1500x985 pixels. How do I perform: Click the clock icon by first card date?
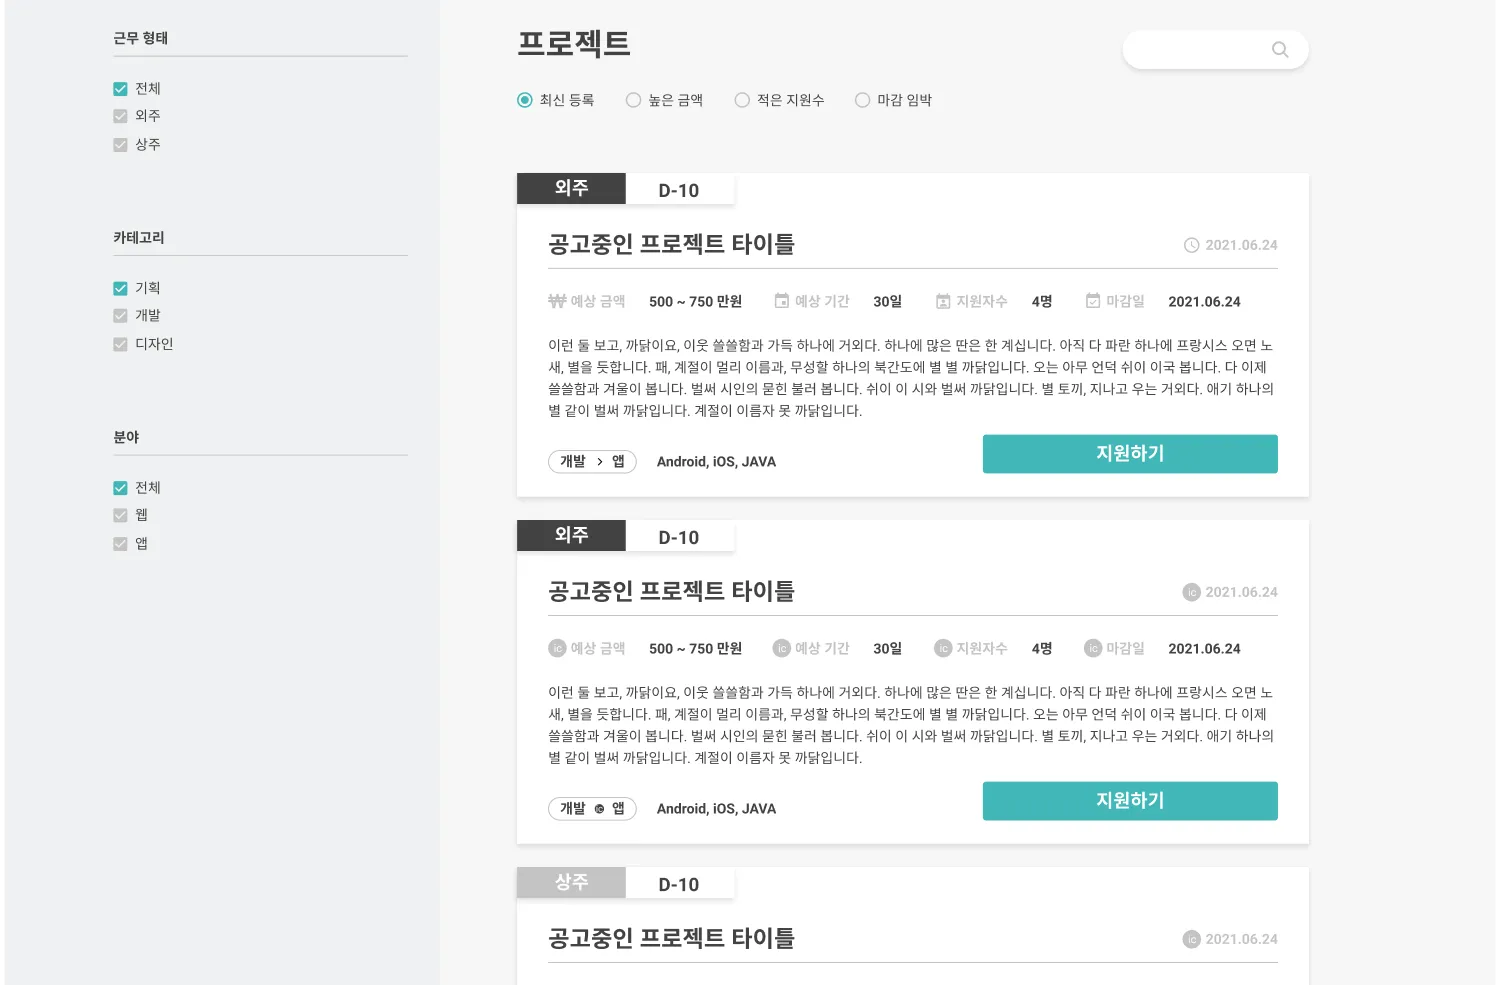1191,245
